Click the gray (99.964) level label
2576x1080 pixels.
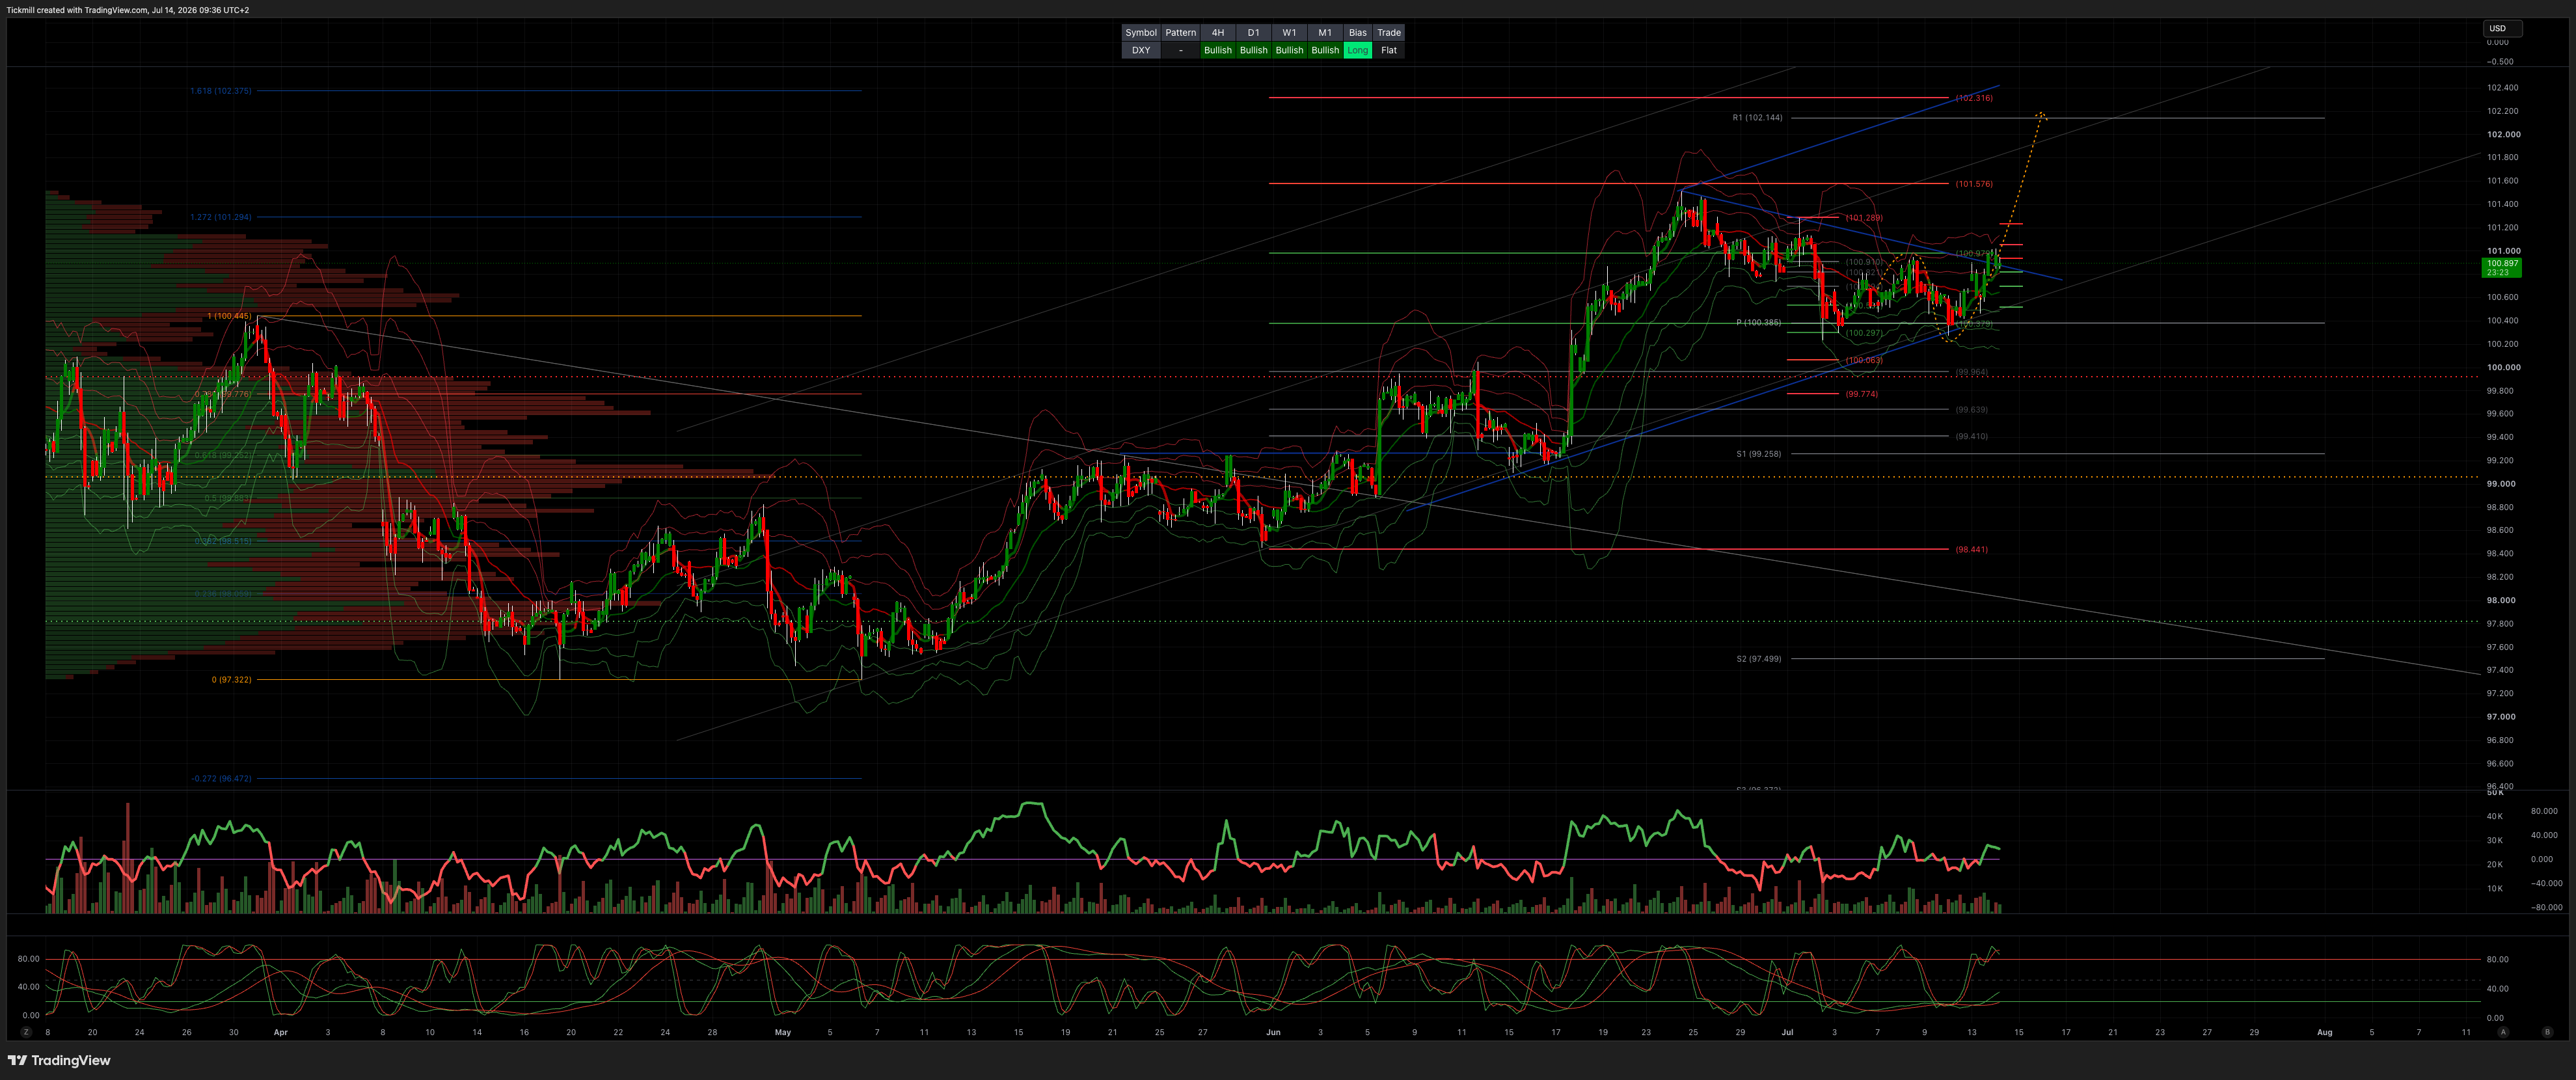tap(1971, 372)
